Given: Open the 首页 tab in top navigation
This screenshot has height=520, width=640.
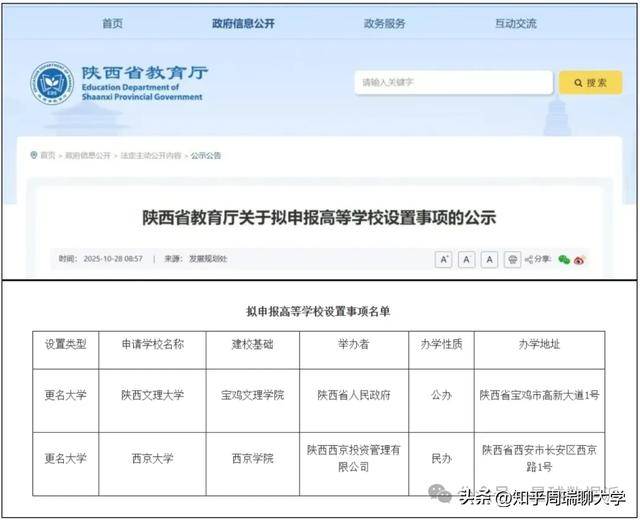Looking at the screenshot, I should coord(113,23).
